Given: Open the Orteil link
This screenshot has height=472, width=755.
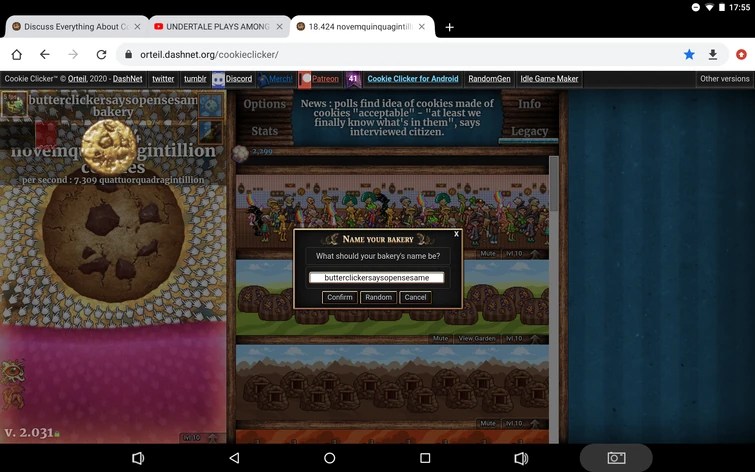Looking at the screenshot, I should (77, 79).
